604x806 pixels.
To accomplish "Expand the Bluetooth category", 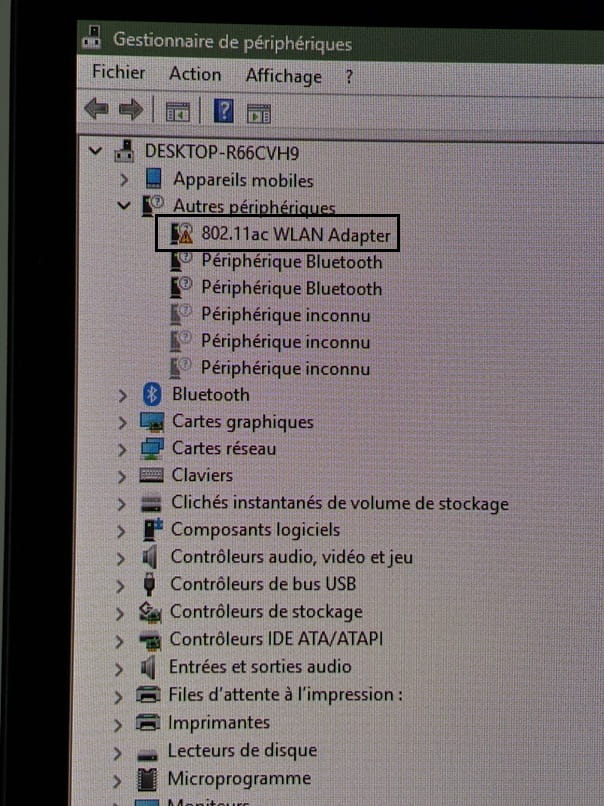I will (x=122, y=395).
